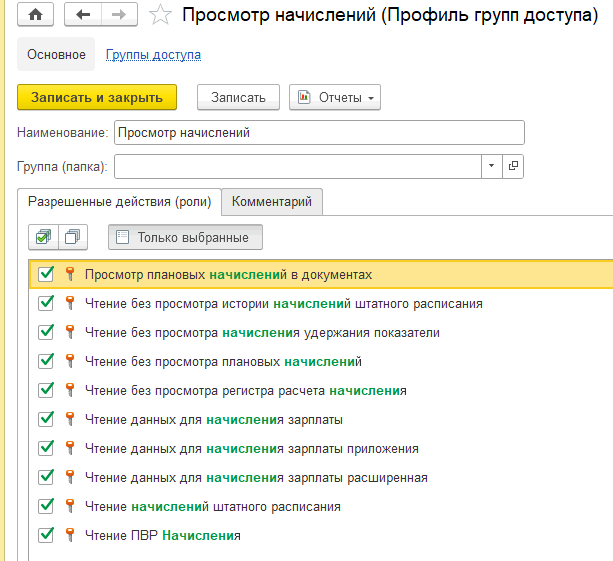Screen dimensions: 613x561
Task: Uncheck Просмотр плановых начислений в документах
Action: (x=46, y=274)
